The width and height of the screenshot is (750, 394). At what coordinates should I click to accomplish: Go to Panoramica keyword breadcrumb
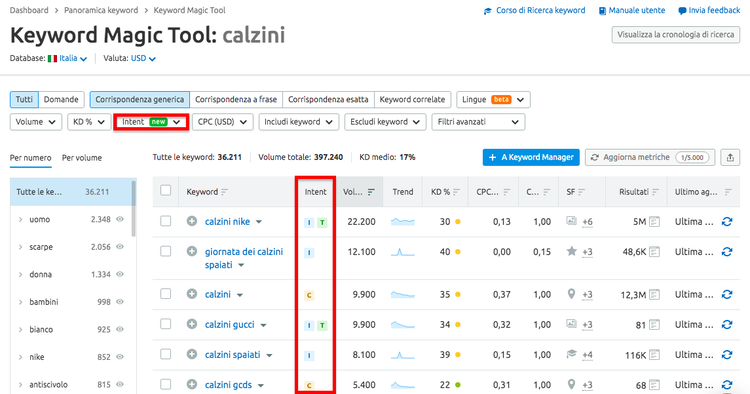pyautogui.click(x=101, y=10)
